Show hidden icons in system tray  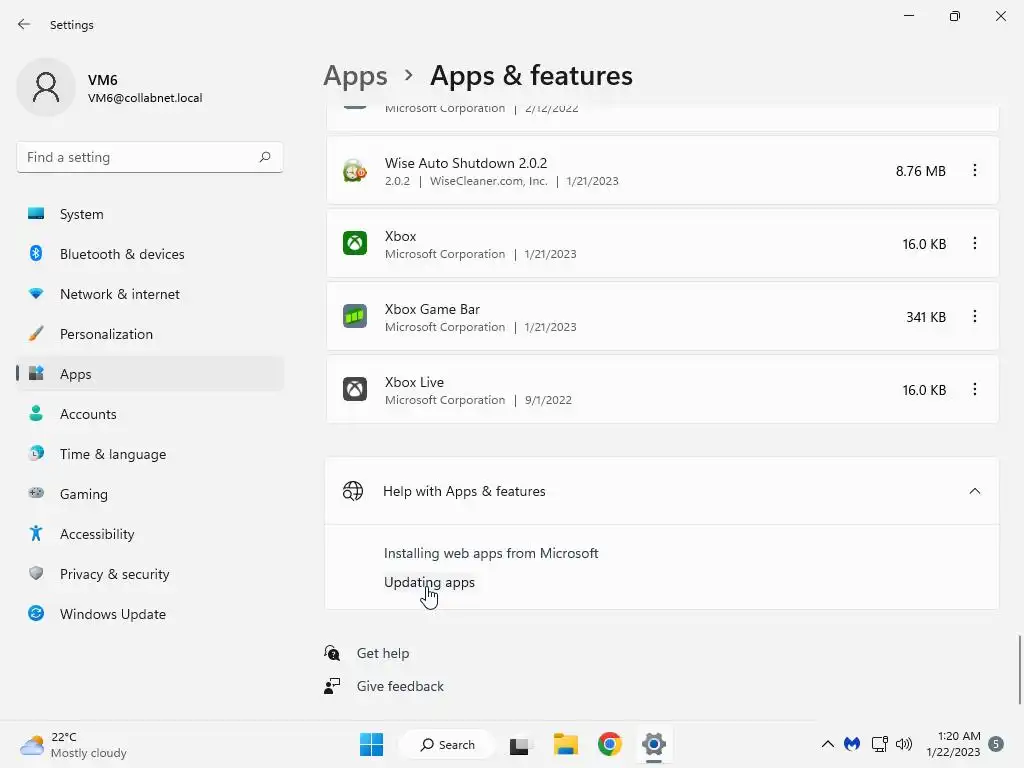coord(827,744)
